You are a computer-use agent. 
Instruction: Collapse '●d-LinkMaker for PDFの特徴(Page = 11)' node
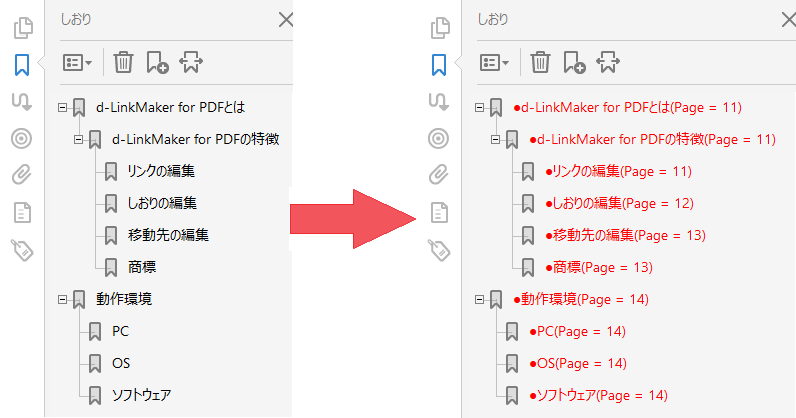point(495,139)
